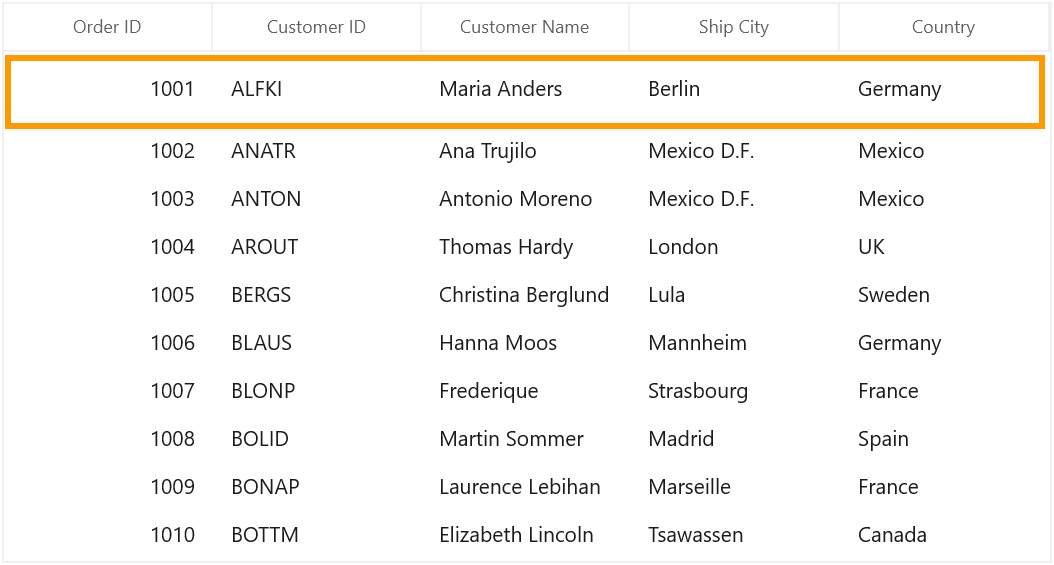Select the Customer Name column header
The image size is (1054, 565).
pyautogui.click(x=525, y=27)
